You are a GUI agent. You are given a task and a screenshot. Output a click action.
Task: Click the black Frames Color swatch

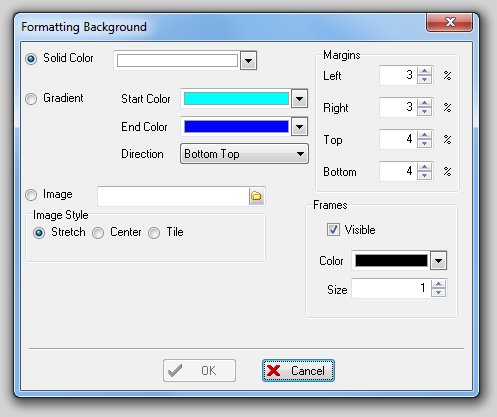coord(391,261)
